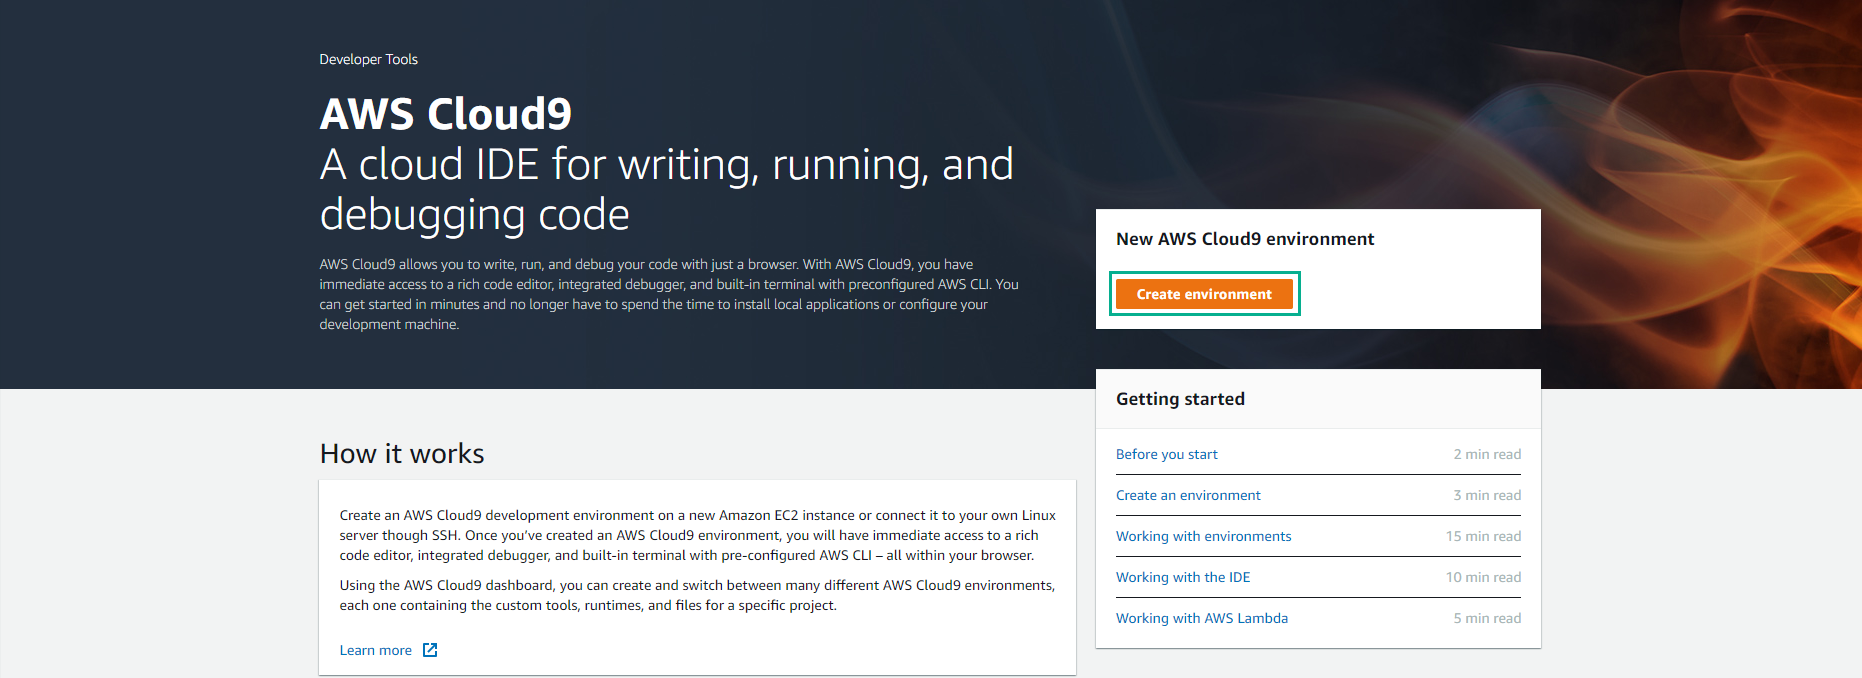The width and height of the screenshot is (1862, 678).
Task: Click the Developer Tools category label
Action: coord(368,59)
